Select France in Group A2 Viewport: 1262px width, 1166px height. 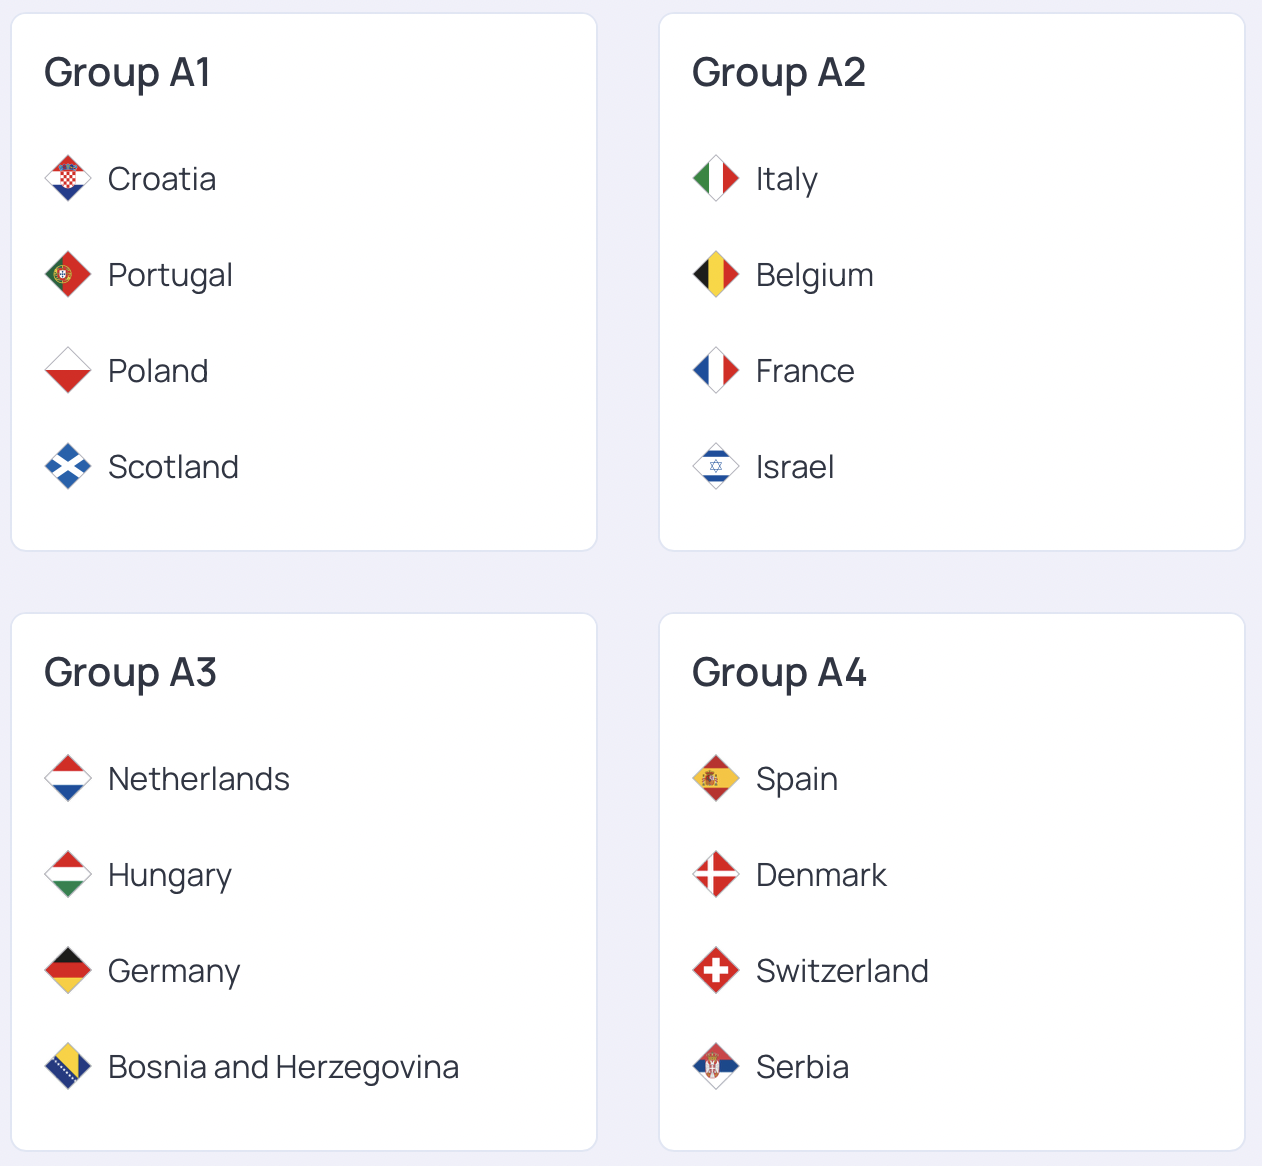point(804,371)
